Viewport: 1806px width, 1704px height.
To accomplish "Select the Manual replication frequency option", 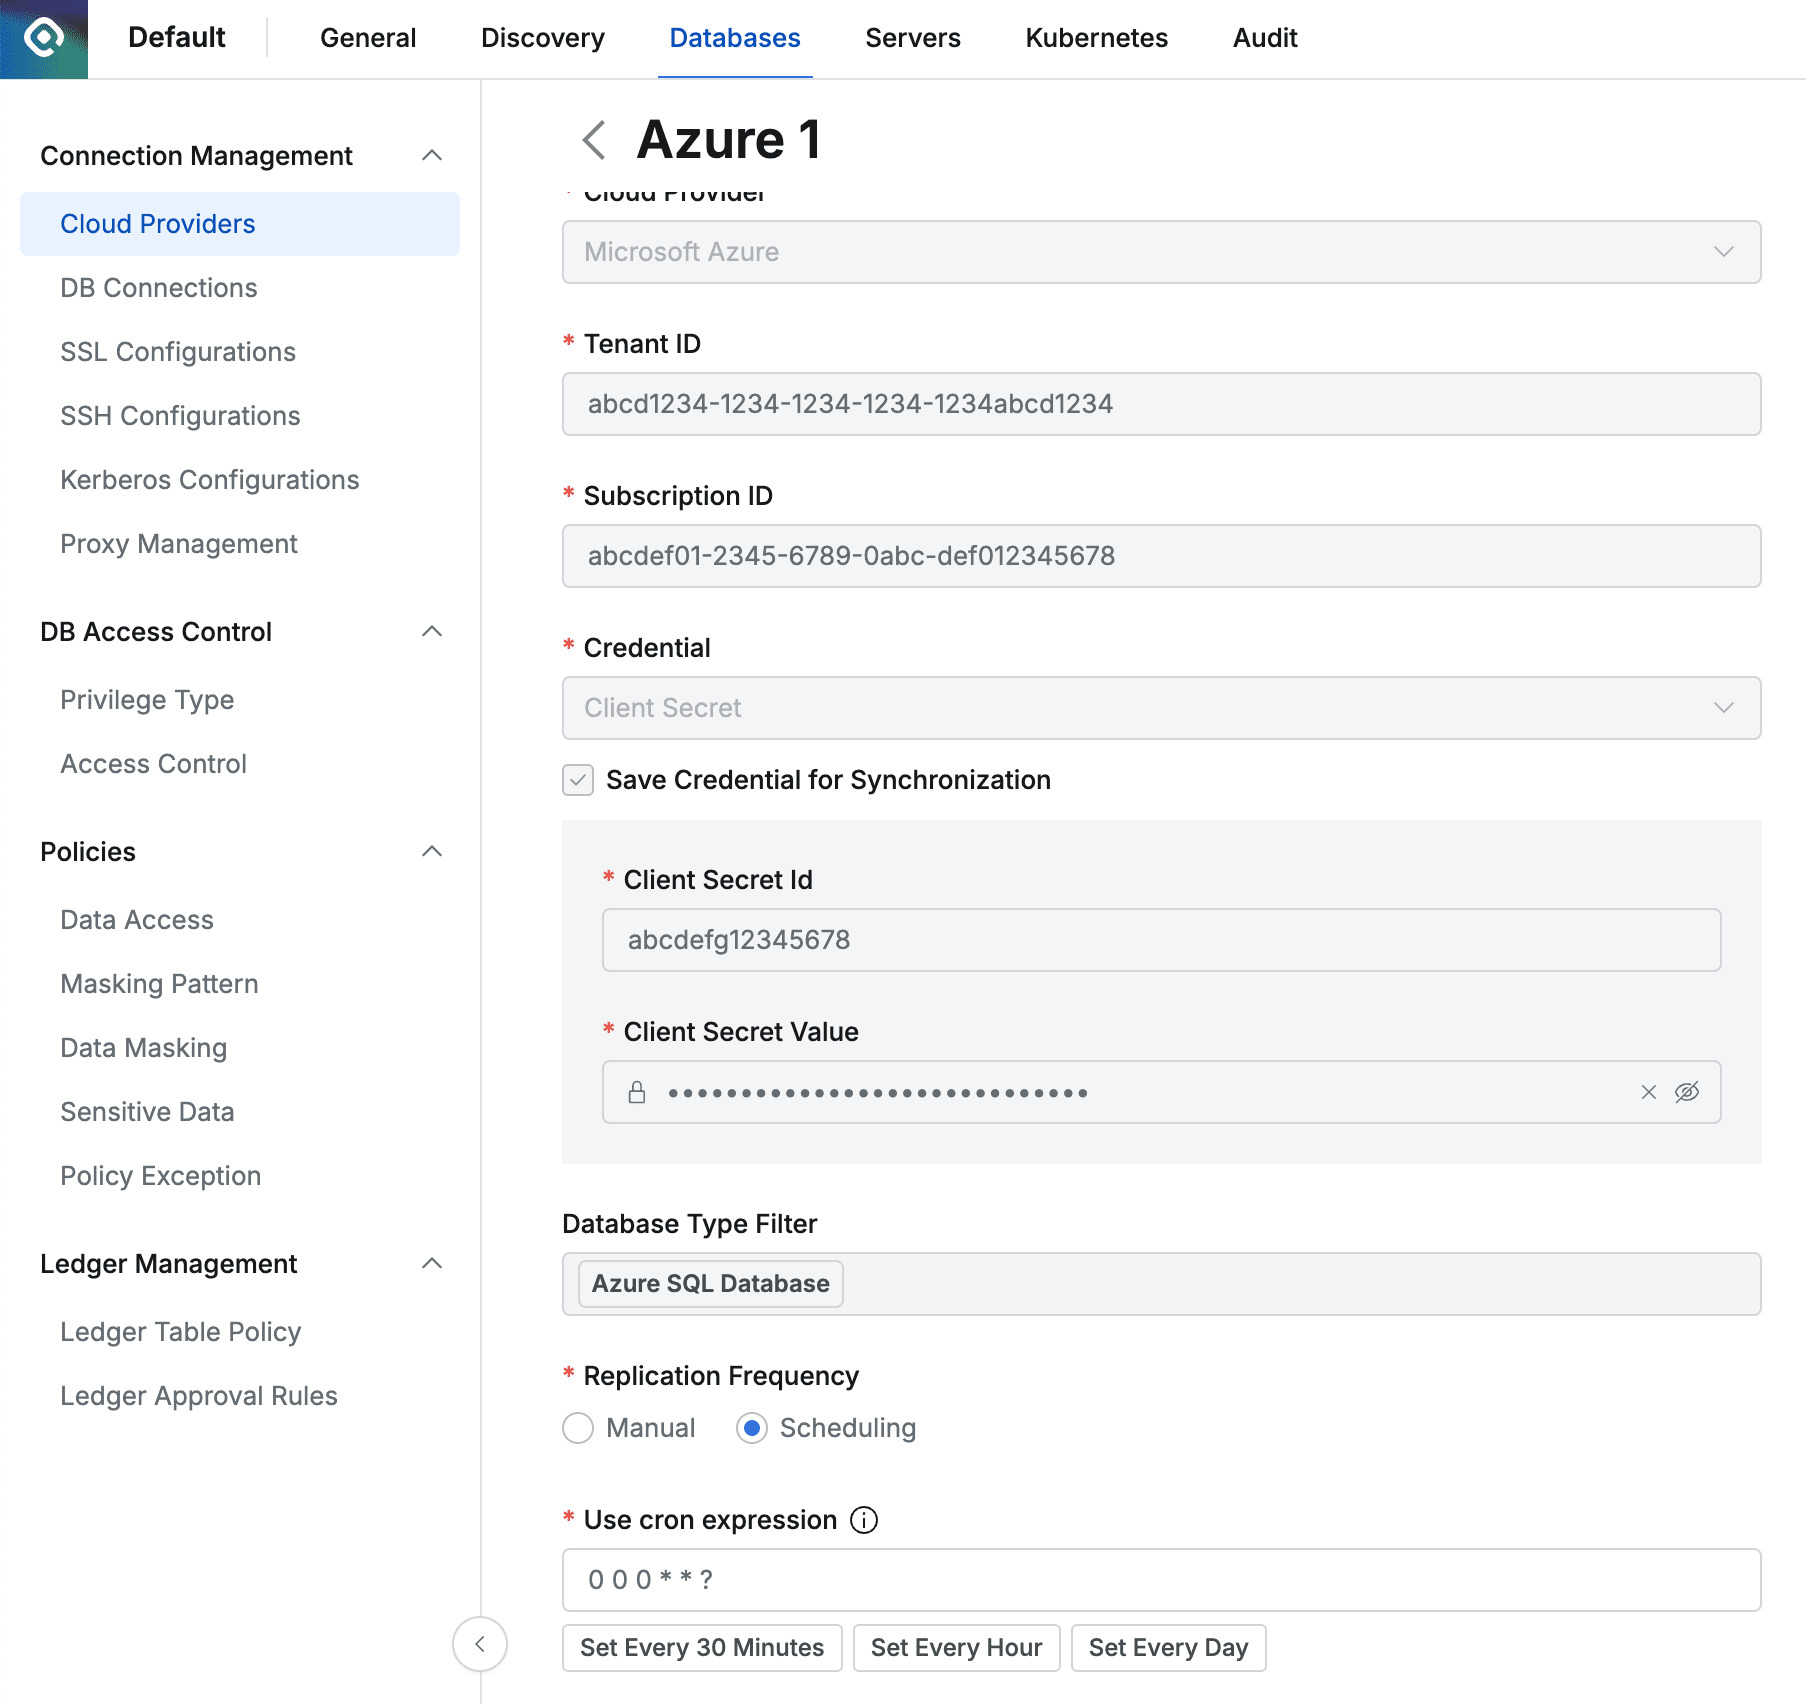I will pos(578,1428).
